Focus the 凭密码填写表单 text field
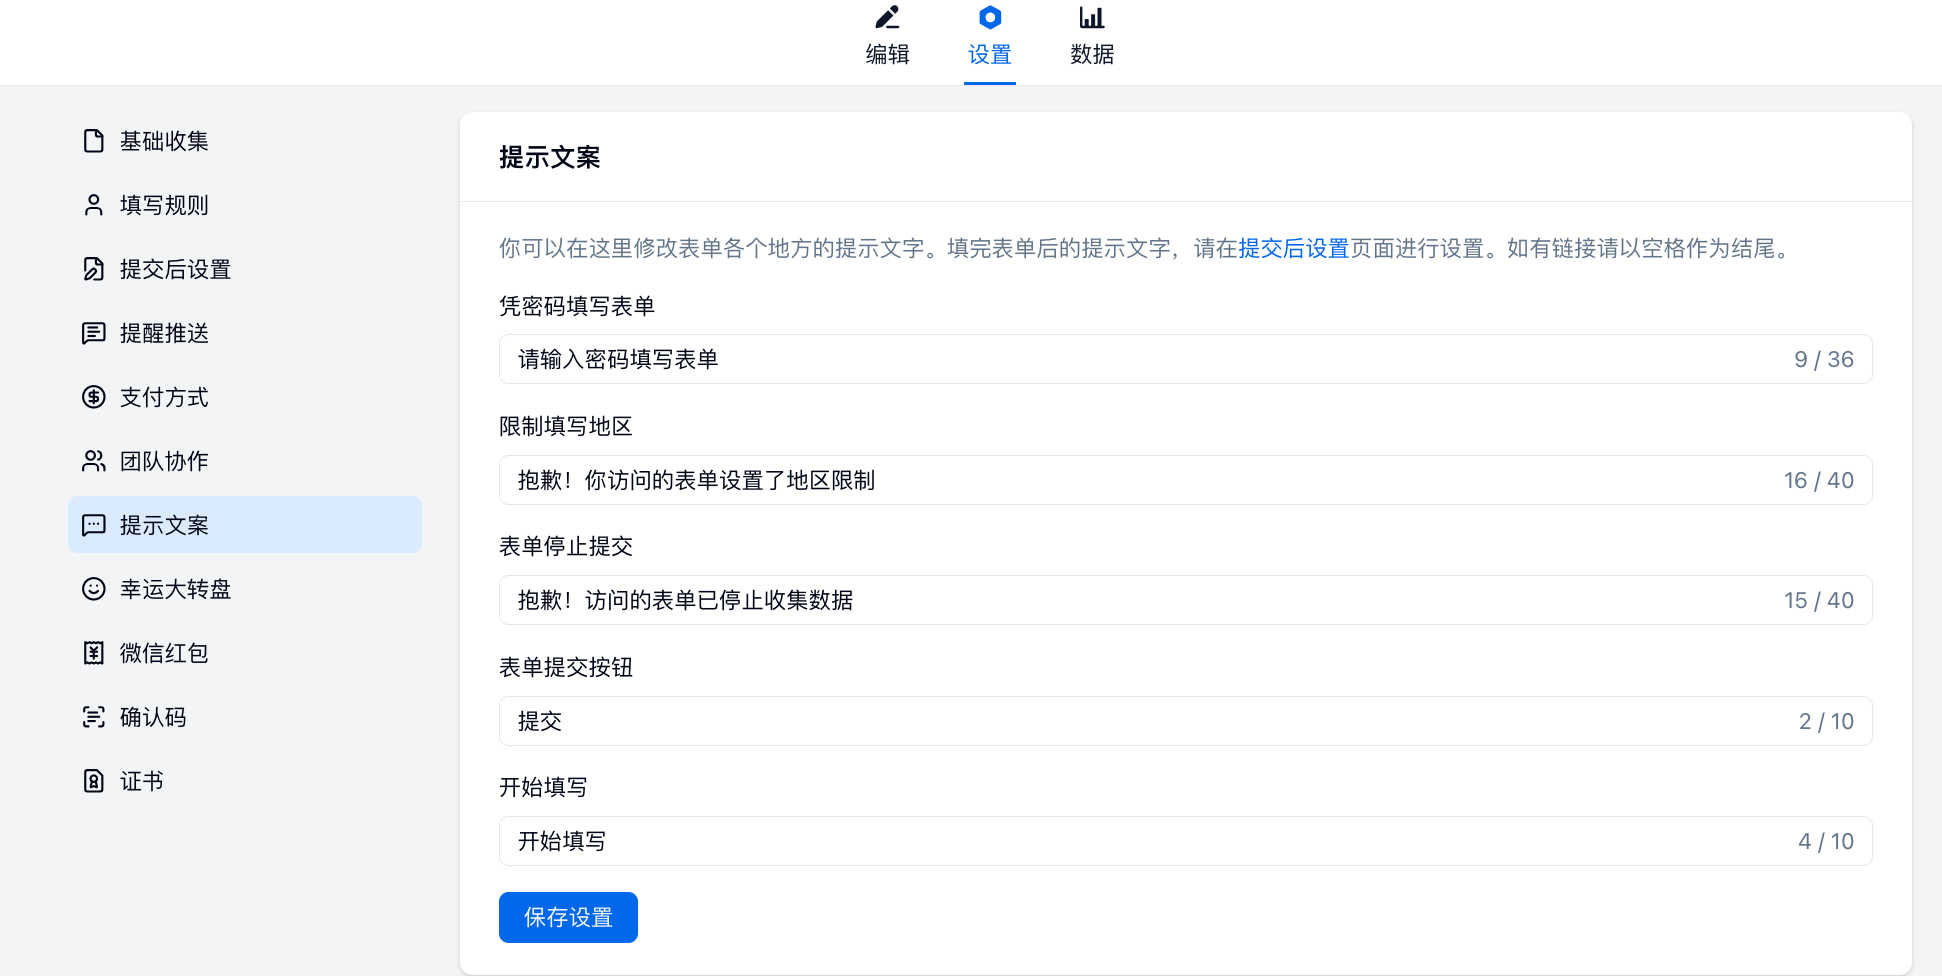1942x976 pixels. (x=1140, y=359)
